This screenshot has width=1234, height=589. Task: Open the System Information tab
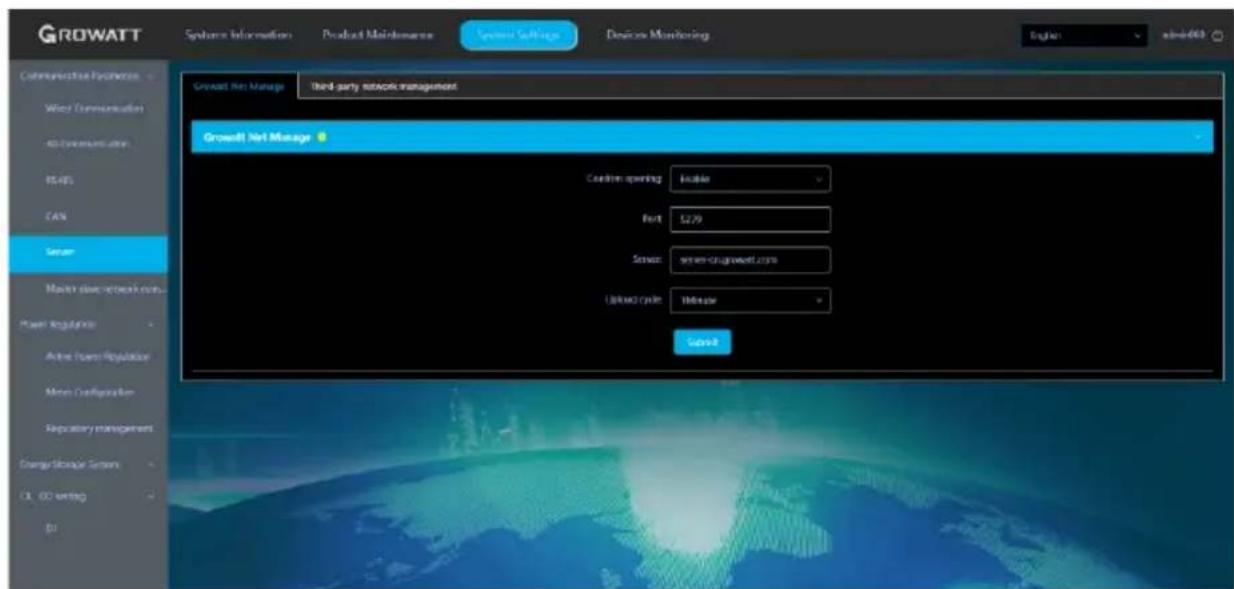238,35
